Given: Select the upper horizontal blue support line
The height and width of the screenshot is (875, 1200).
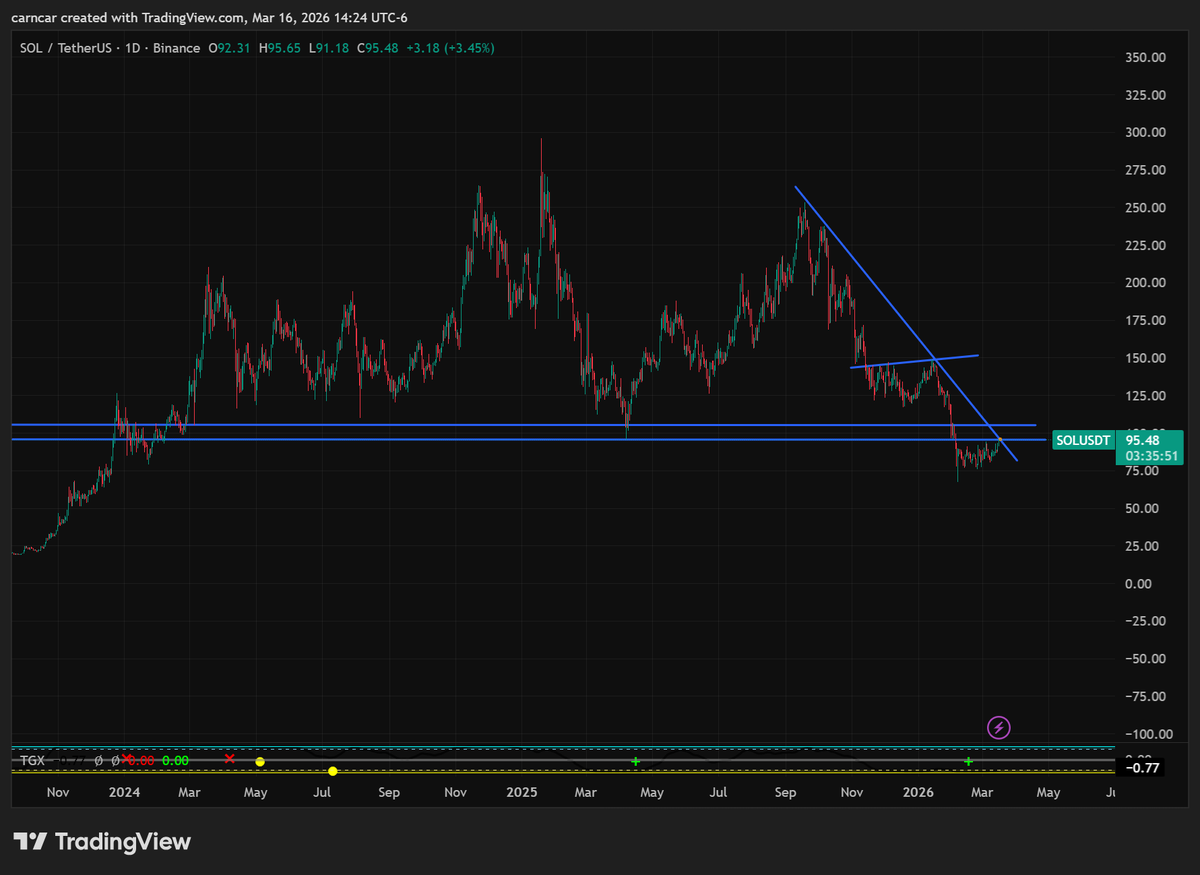Looking at the screenshot, I should [523, 425].
